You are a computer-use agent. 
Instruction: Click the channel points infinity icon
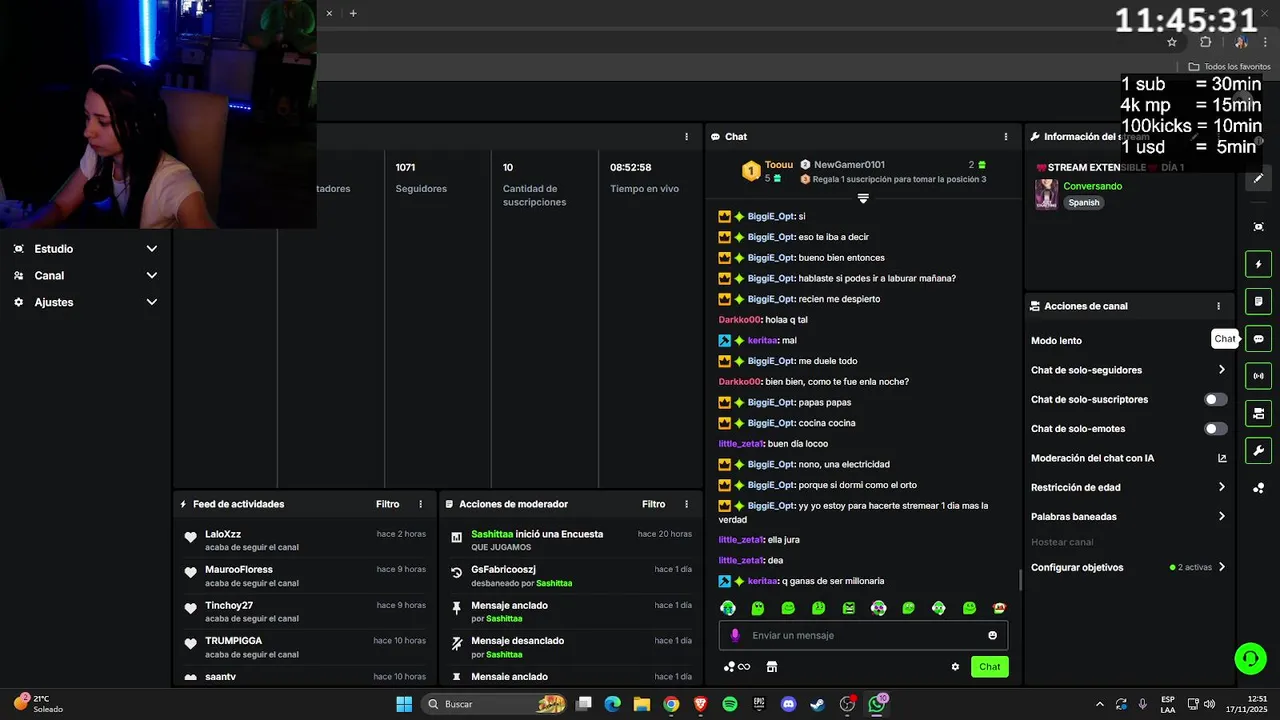click(737, 667)
